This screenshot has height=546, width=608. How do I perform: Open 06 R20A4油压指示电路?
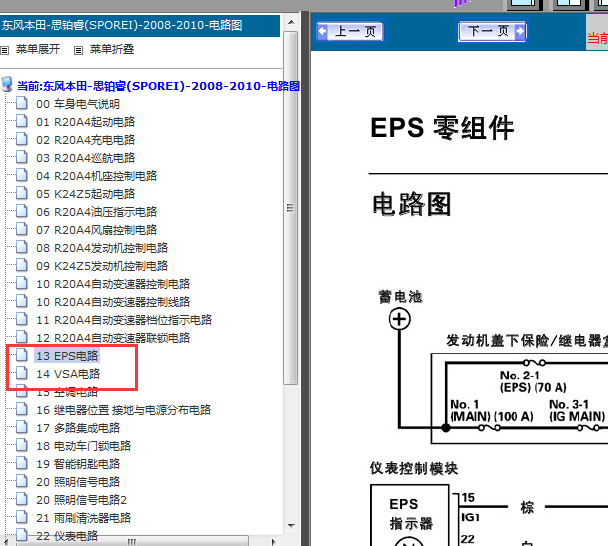97,212
